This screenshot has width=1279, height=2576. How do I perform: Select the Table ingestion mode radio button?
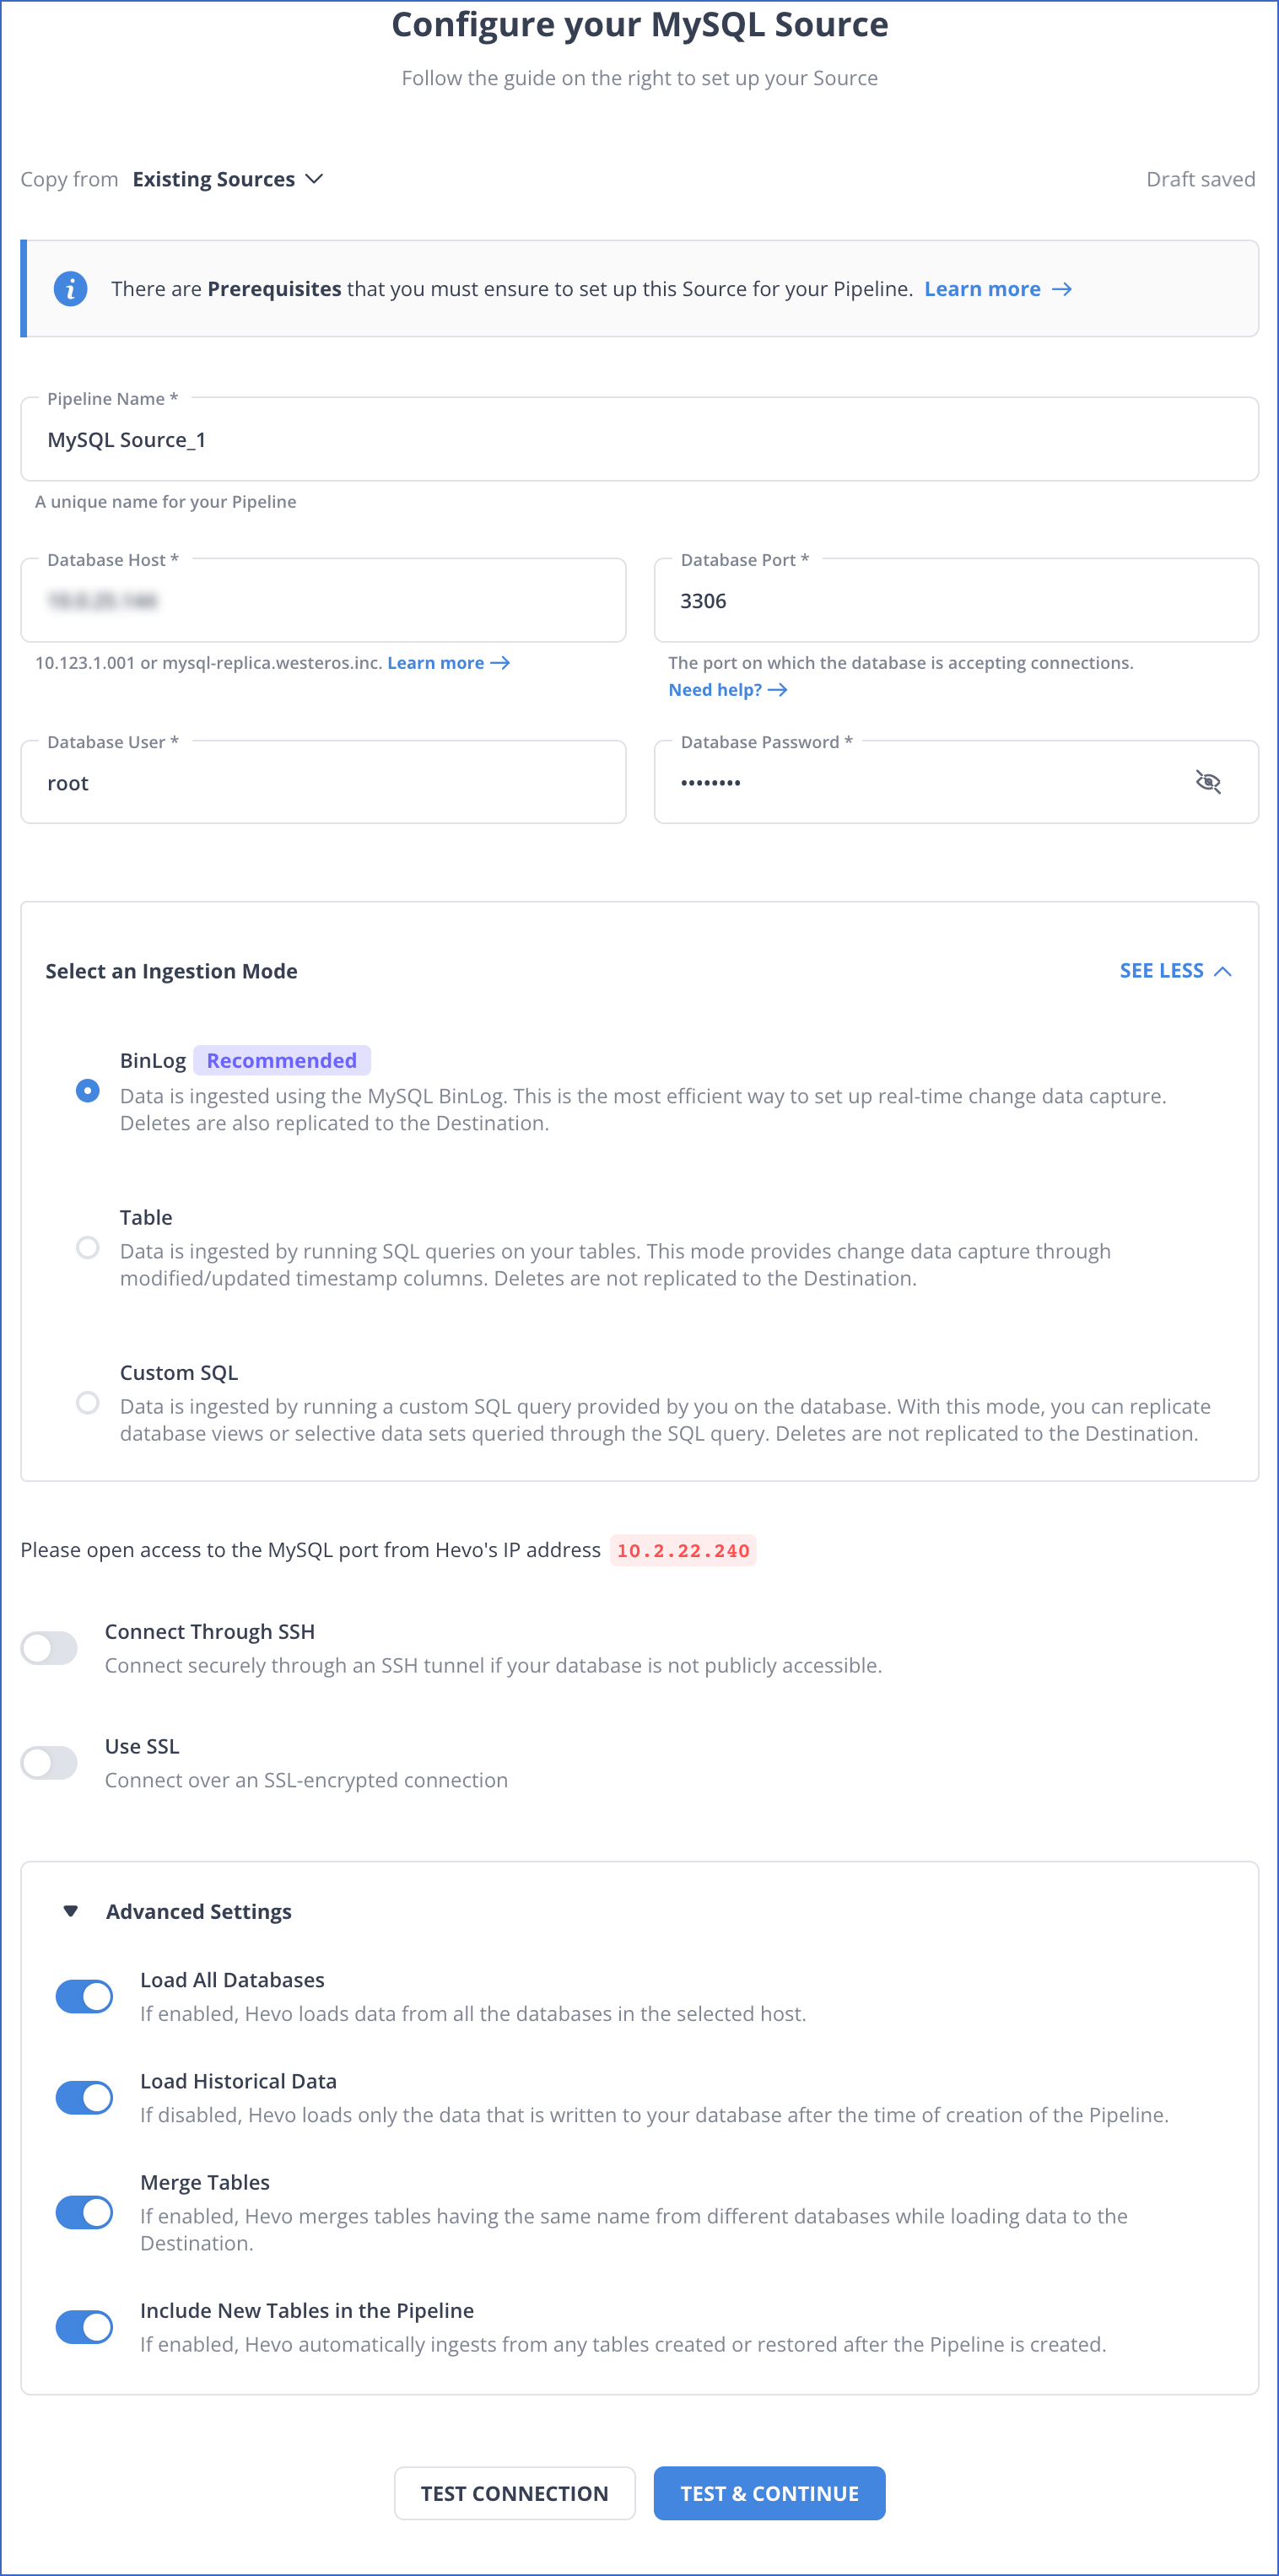(x=88, y=1247)
